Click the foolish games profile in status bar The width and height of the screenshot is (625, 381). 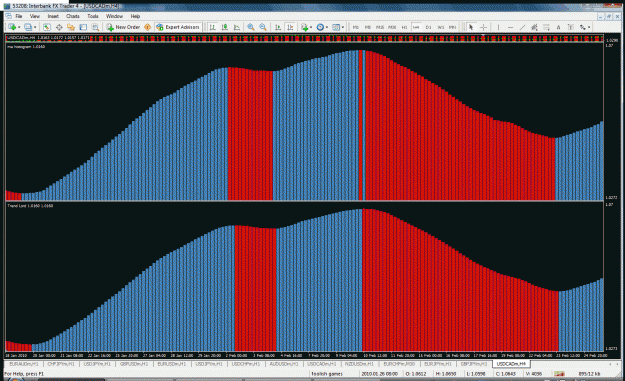pyautogui.click(x=327, y=374)
